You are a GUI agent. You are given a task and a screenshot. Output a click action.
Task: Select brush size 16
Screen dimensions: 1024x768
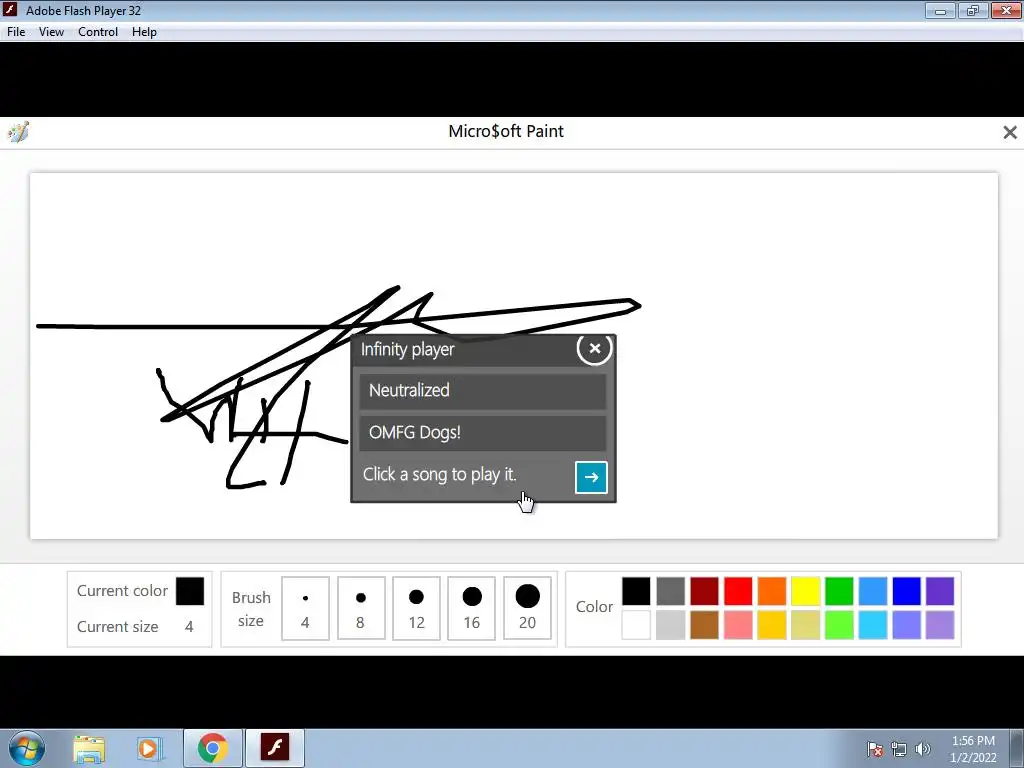[x=472, y=608]
